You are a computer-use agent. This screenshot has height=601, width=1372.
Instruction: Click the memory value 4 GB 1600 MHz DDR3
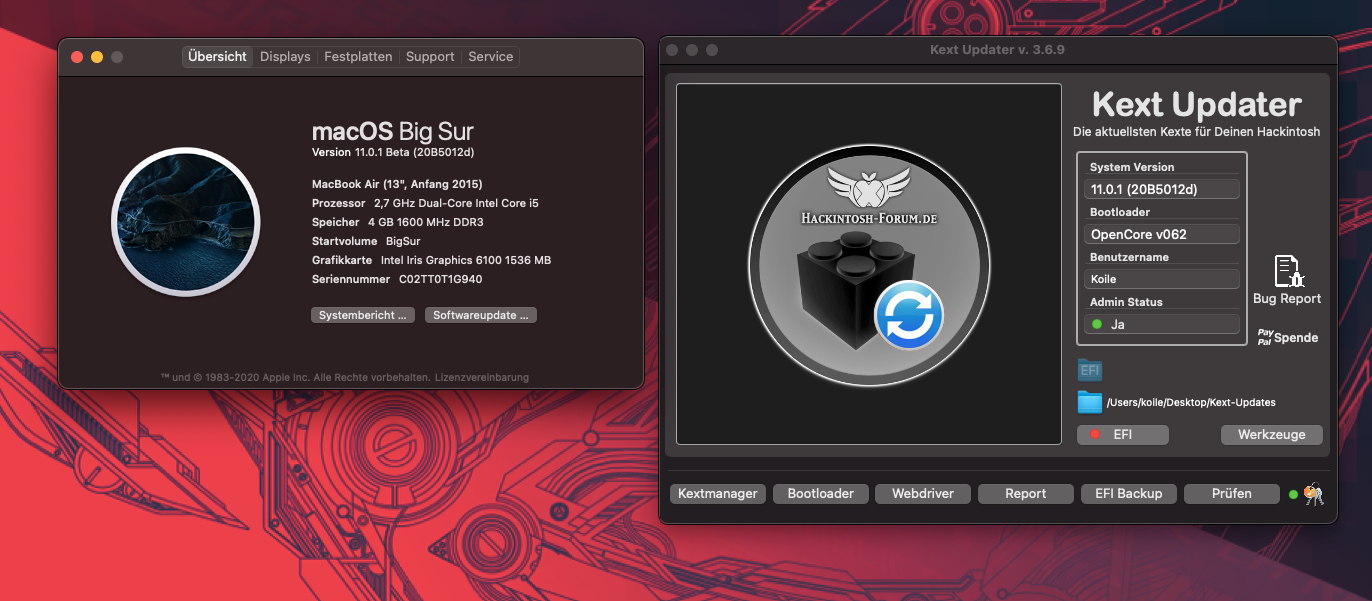click(x=425, y=222)
